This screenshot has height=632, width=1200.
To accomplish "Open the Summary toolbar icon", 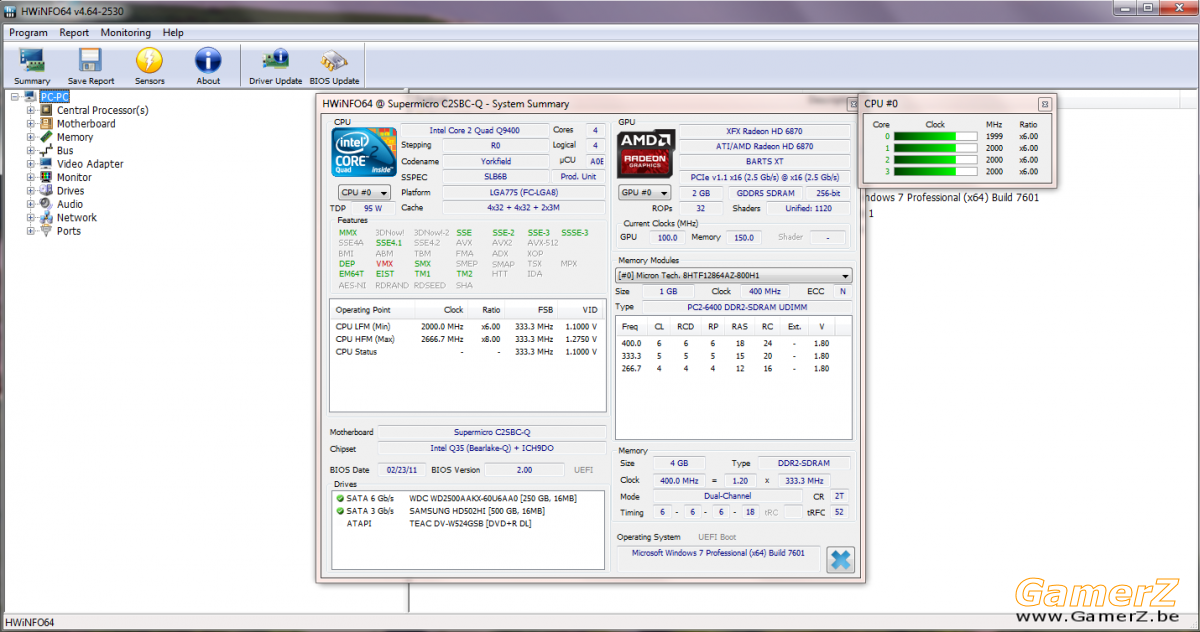I will tap(32, 66).
